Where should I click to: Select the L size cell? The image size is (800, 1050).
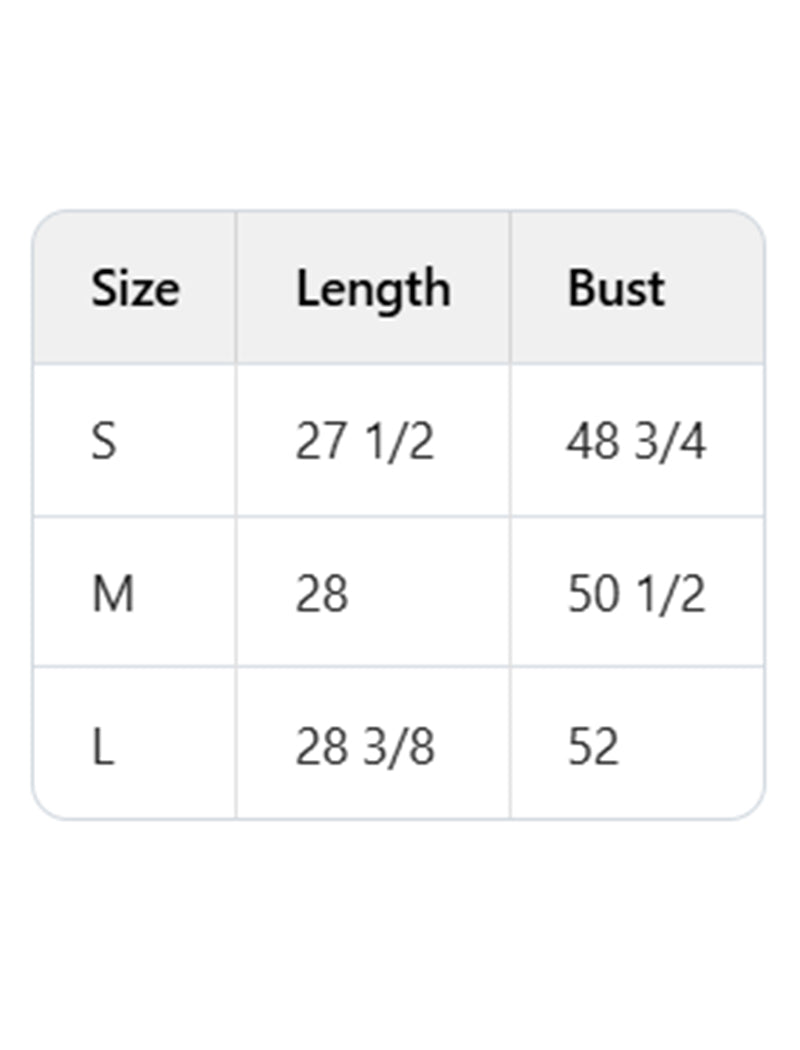pos(103,746)
